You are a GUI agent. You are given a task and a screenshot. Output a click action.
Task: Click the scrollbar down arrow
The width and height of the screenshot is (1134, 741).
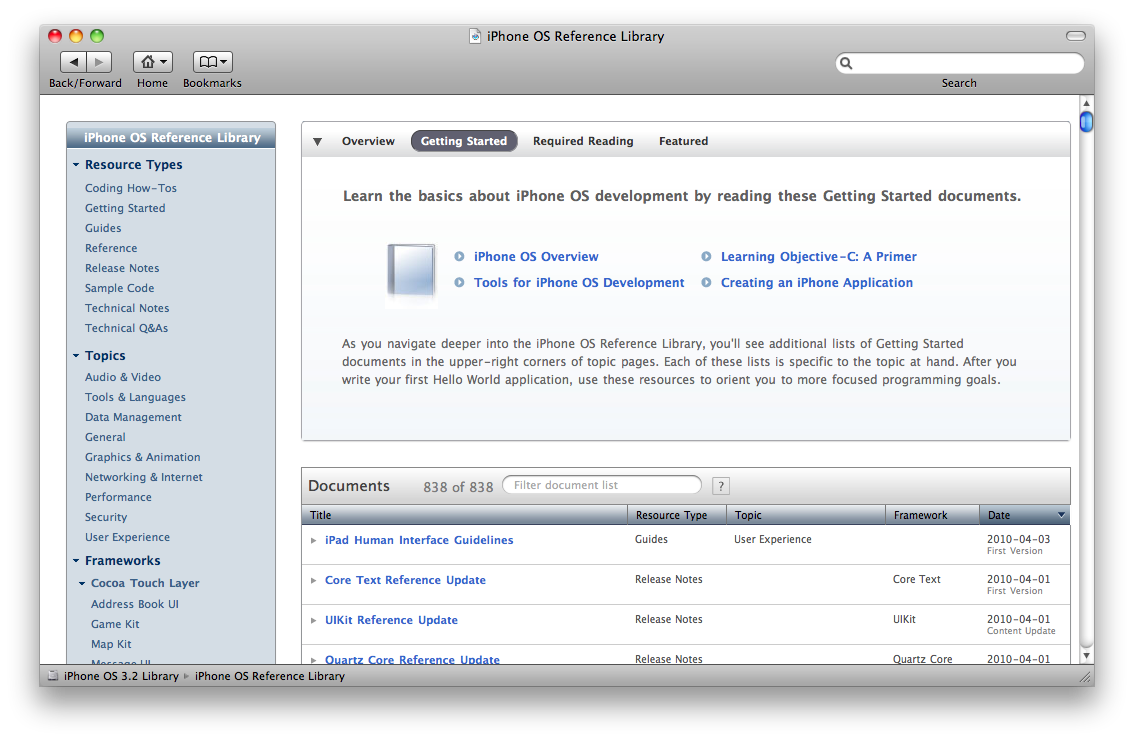tap(1086, 656)
